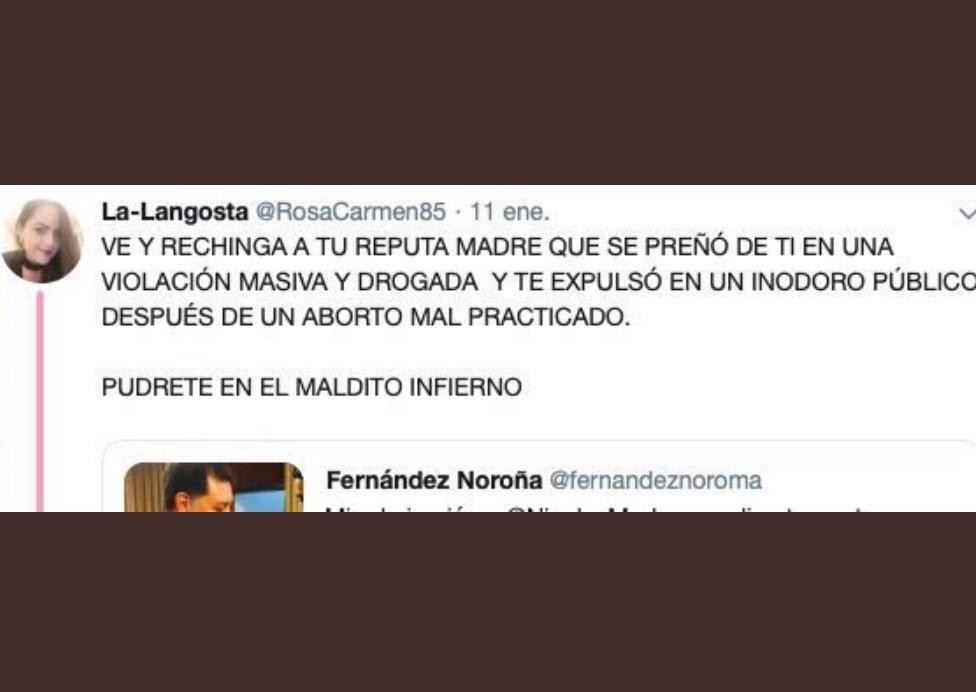Viewport: 976px width, 692px height.
Task: Open the La-Langosta display name
Action: [175, 212]
